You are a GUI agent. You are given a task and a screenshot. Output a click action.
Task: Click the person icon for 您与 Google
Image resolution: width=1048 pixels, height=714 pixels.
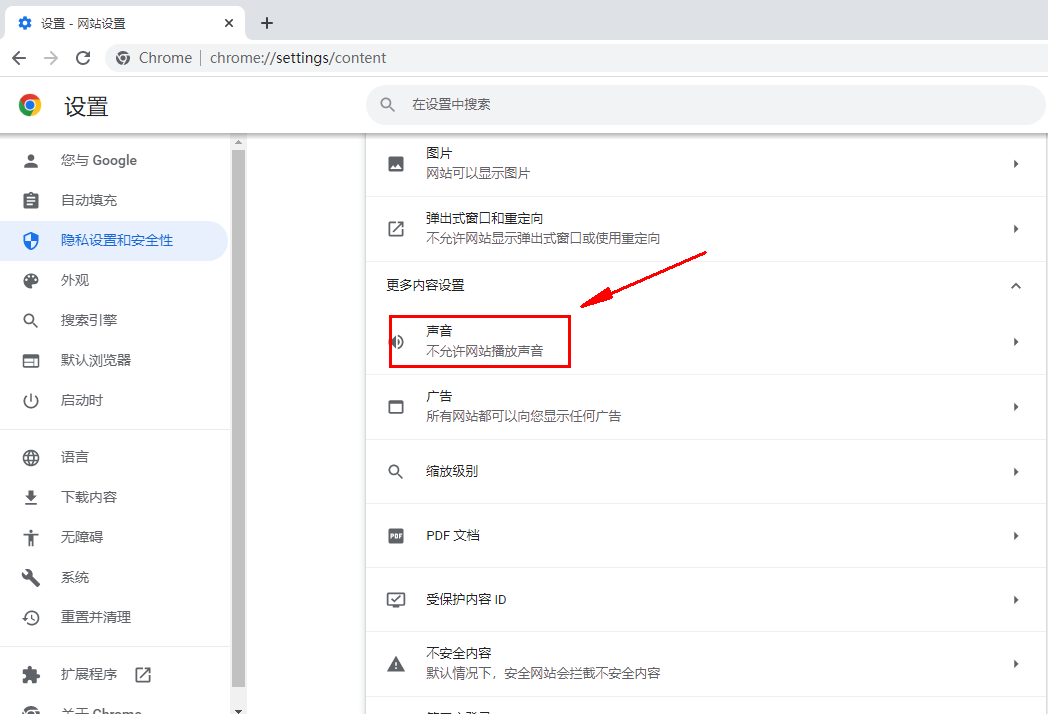click(x=31, y=160)
